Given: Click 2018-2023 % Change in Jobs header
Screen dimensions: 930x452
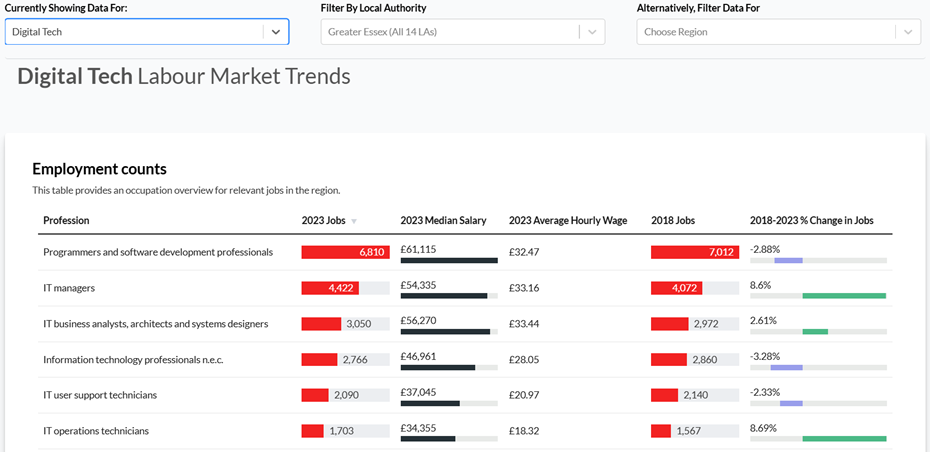Looking at the screenshot, I should coord(811,220).
